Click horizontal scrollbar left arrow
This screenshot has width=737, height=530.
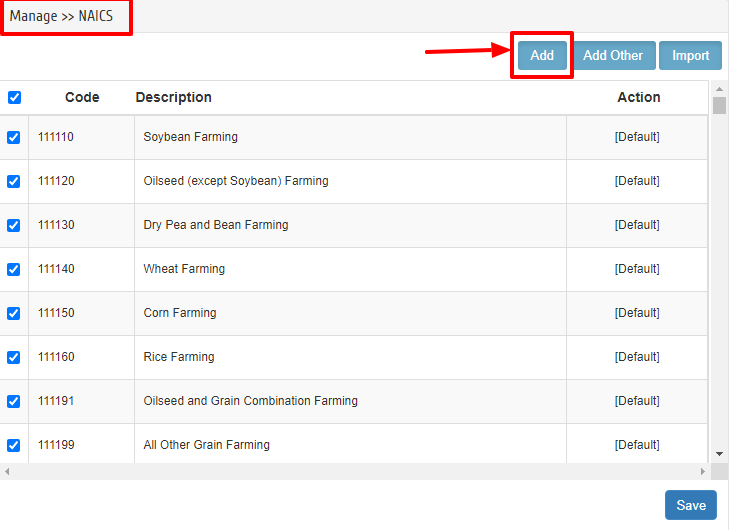point(7,471)
